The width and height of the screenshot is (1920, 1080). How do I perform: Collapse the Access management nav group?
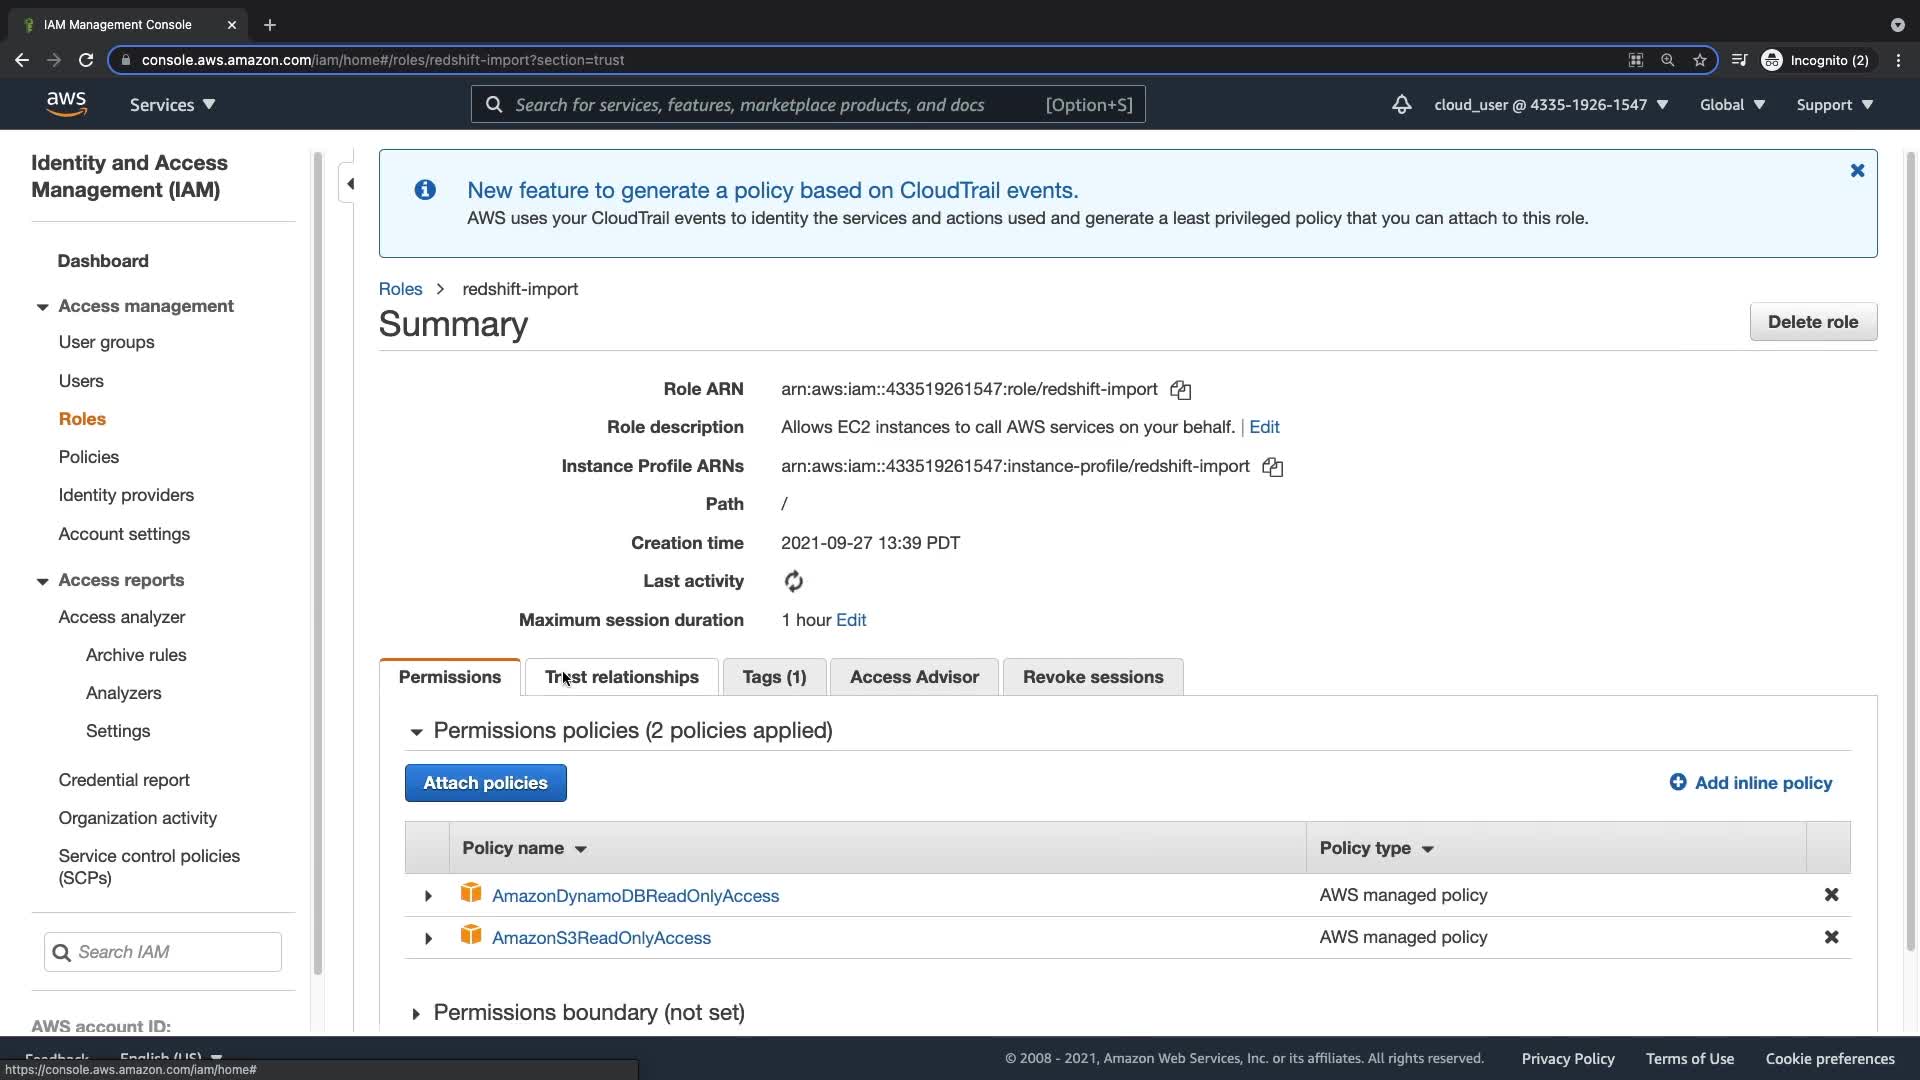click(x=42, y=307)
